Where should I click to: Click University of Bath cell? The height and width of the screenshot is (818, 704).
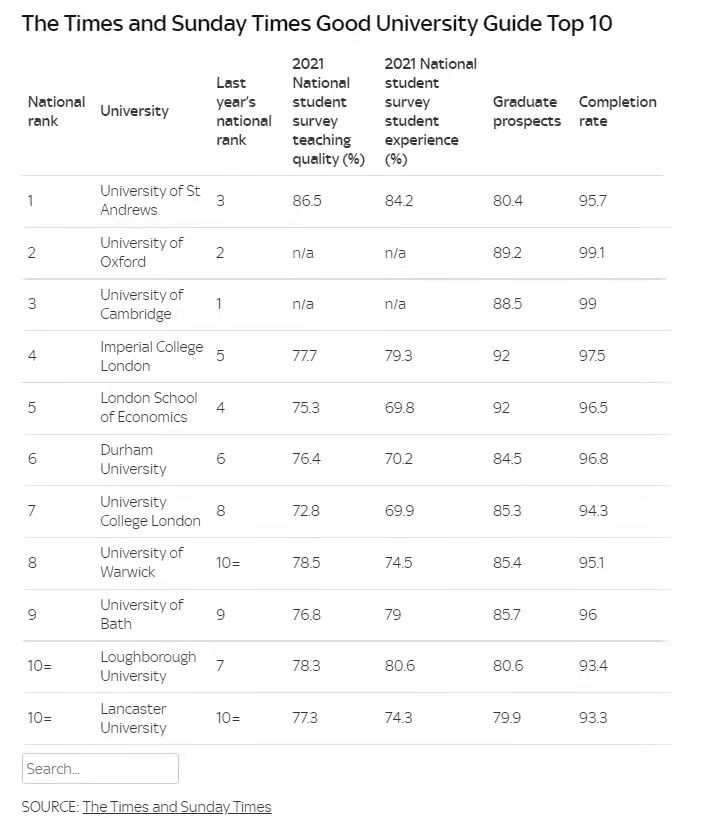point(141,615)
